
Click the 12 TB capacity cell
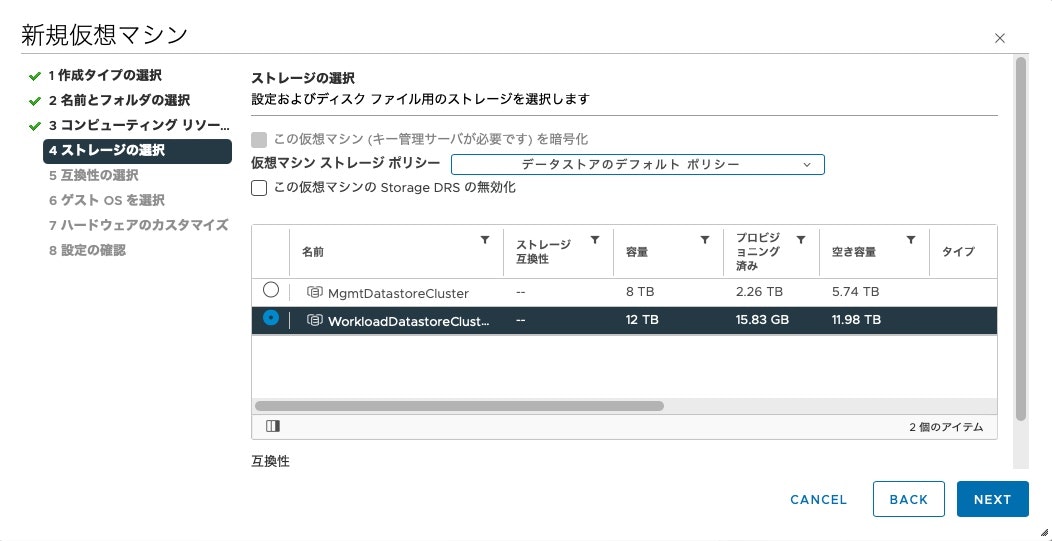642,320
